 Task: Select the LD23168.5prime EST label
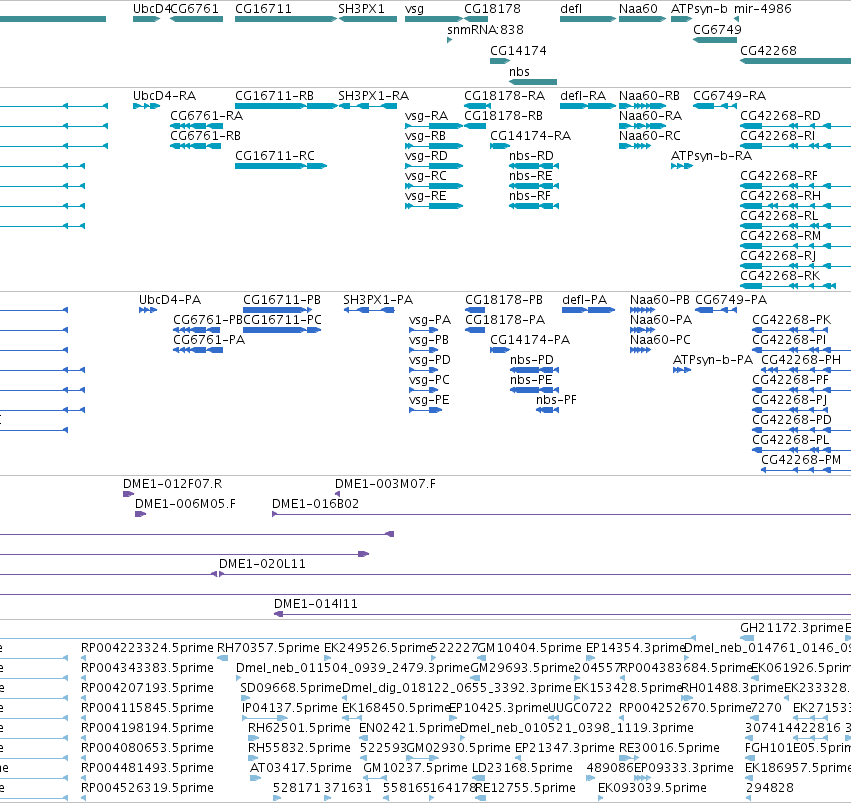click(x=522, y=768)
